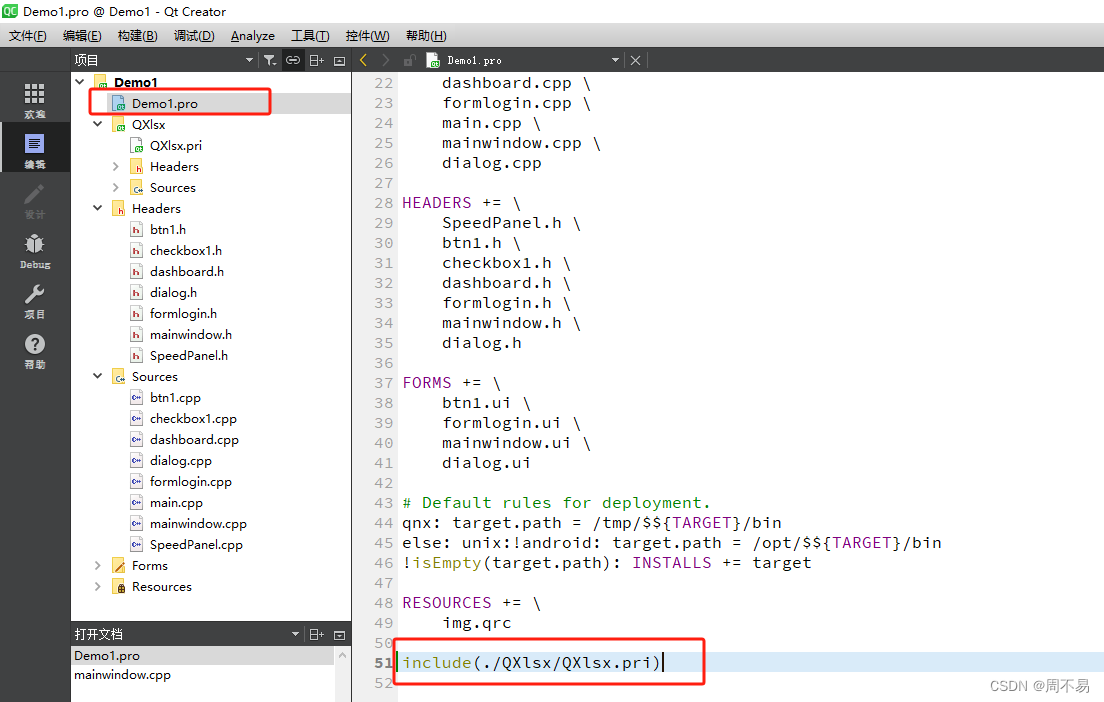
Task: Expand Headers under QXlsx
Action: click(x=115, y=166)
